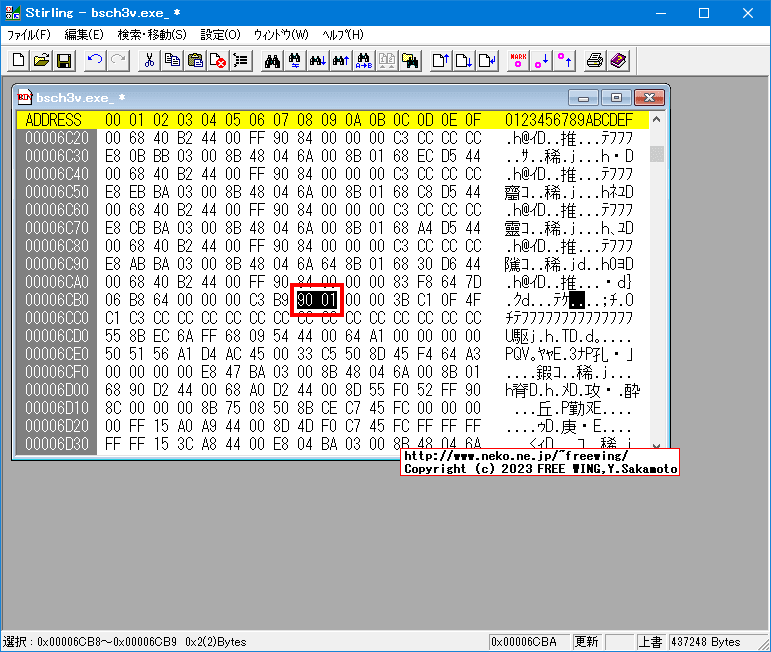Save the file with floppy icon
771x652 pixels.
64,61
